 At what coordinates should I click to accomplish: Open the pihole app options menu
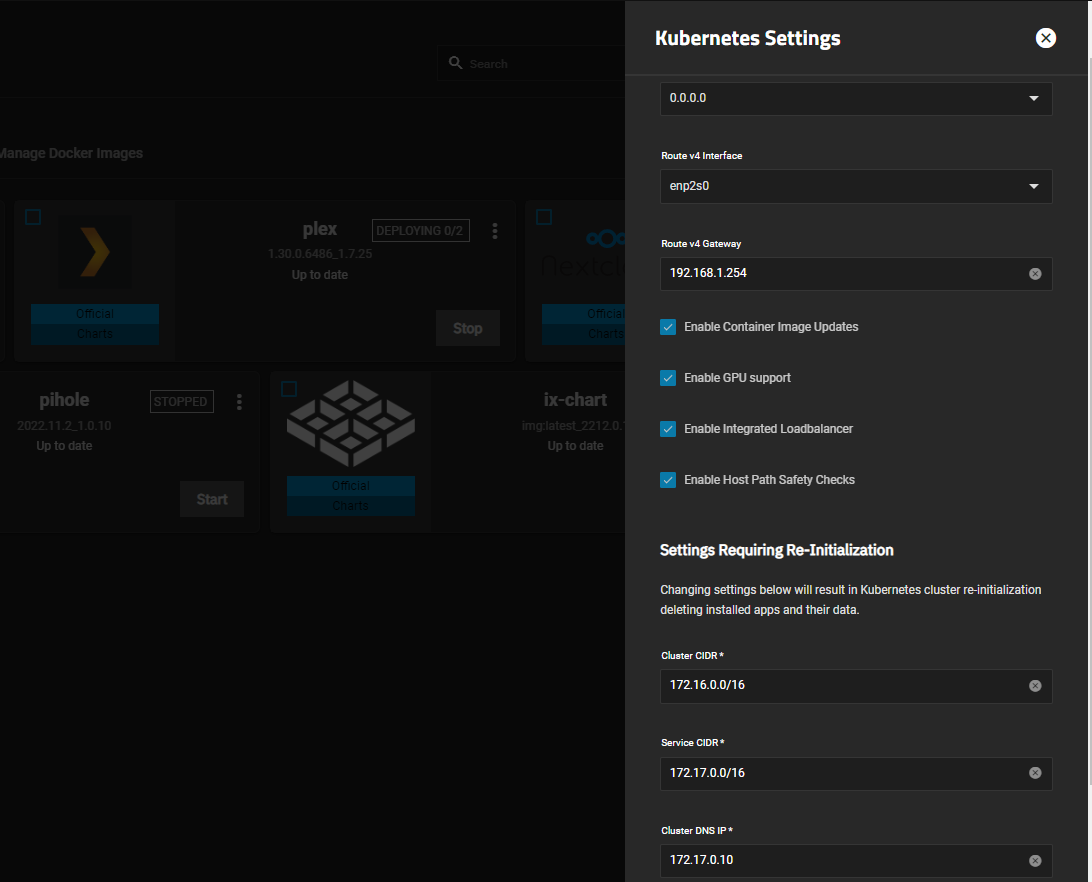239,401
